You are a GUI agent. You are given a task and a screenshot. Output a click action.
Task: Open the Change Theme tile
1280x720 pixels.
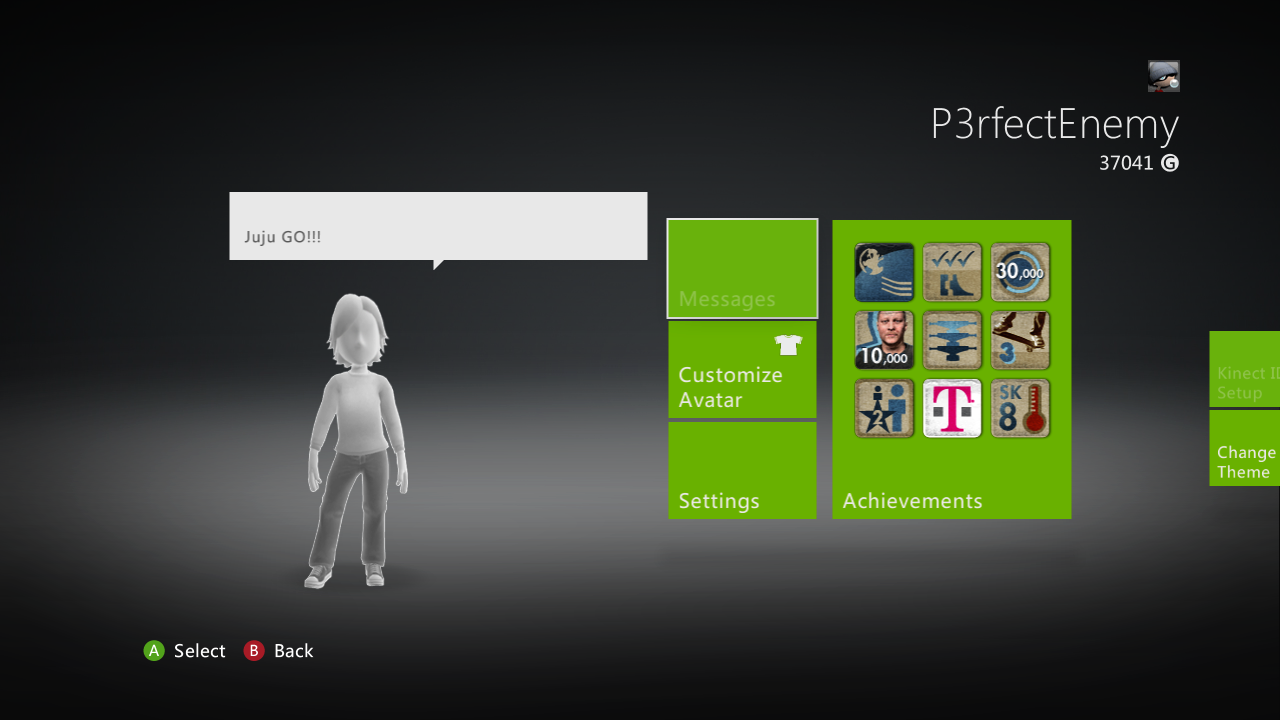(1245, 448)
